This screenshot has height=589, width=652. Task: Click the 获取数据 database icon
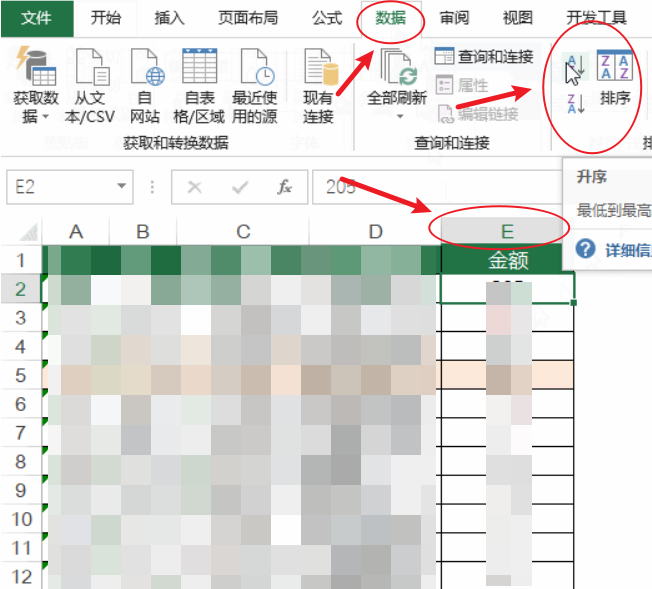pyautogui.click(x=36, y=66)
